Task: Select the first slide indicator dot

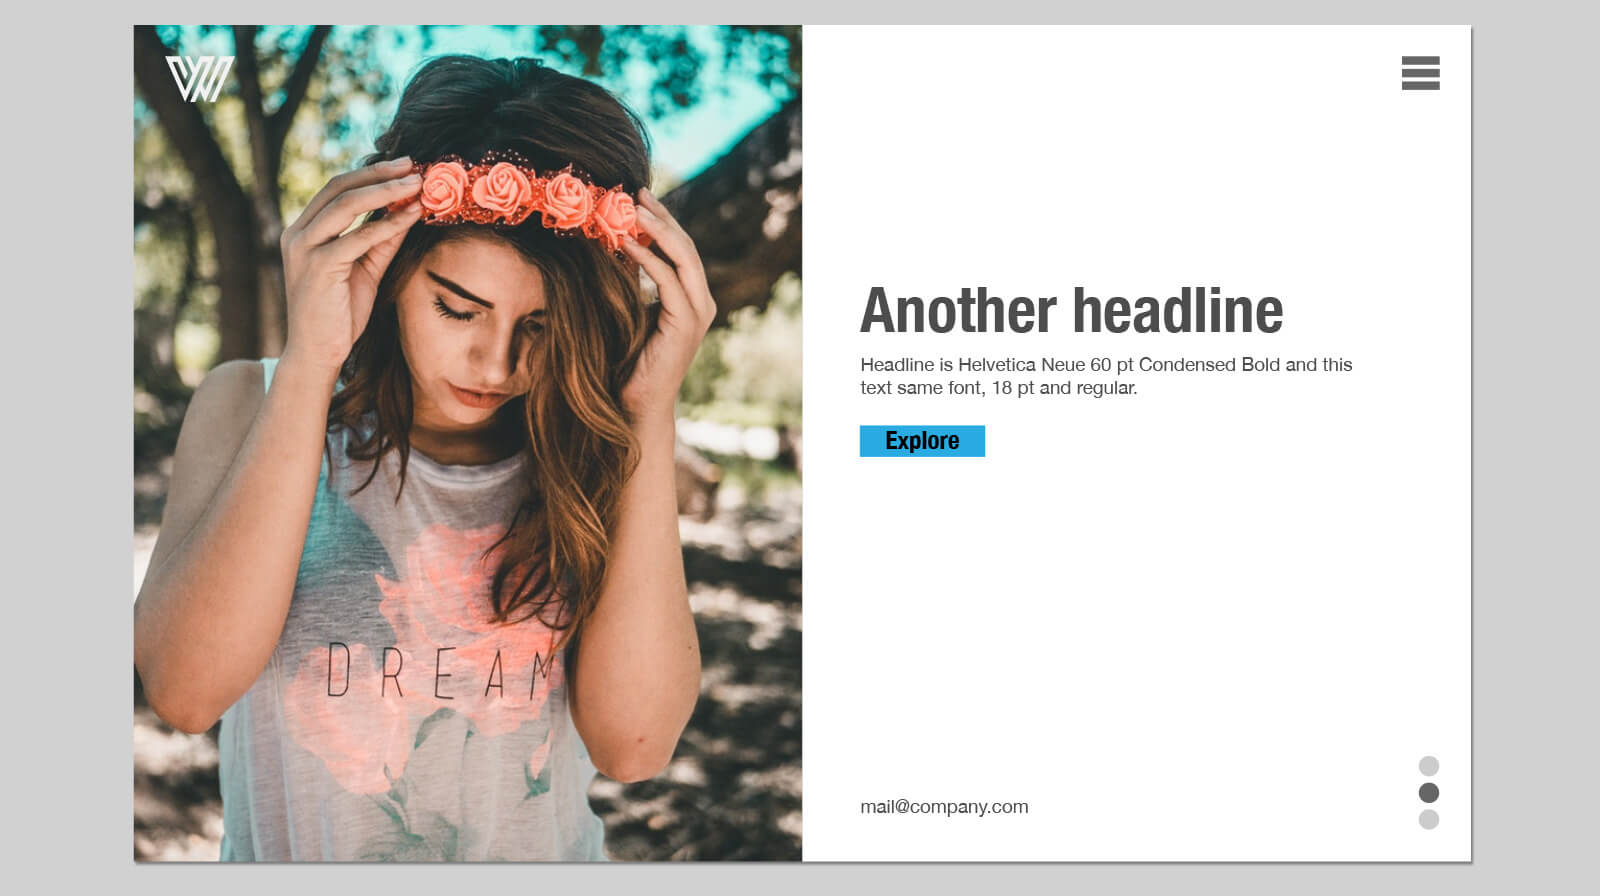Action: point(1429,766)
